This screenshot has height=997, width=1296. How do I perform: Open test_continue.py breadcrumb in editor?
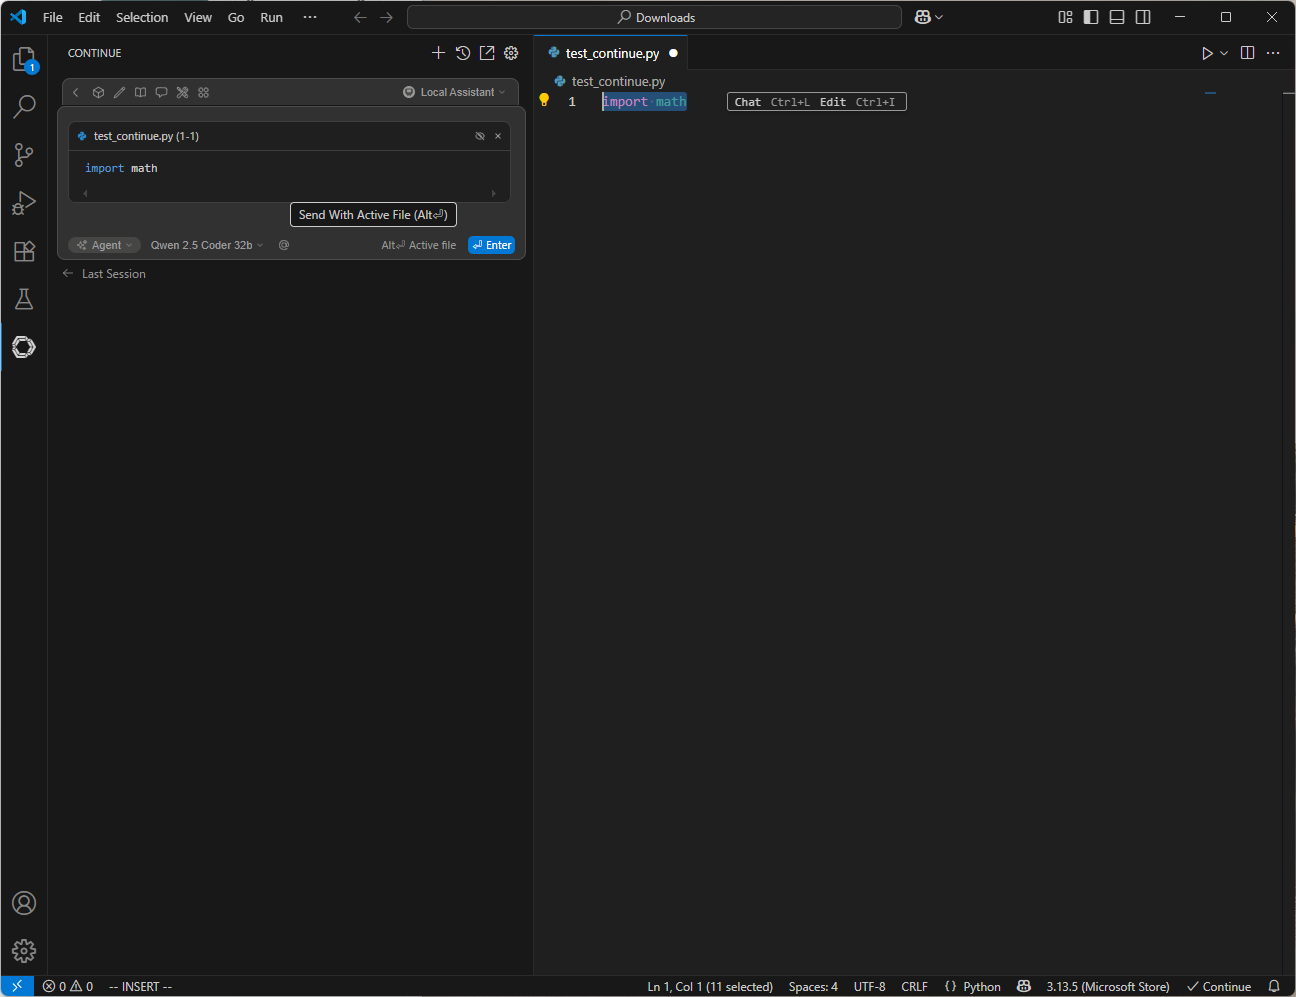pos(610,81)
